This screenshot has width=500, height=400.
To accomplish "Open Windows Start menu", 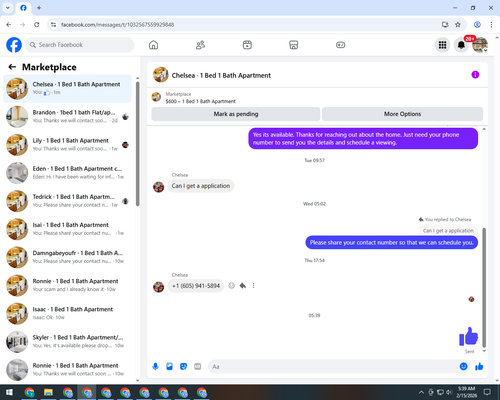I will pyautogui.click(x=9, y=392).
